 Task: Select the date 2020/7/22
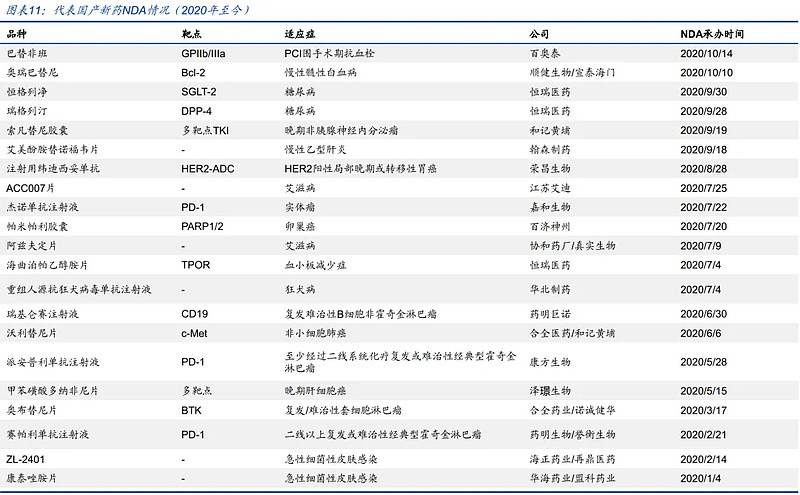click(704, 208)
